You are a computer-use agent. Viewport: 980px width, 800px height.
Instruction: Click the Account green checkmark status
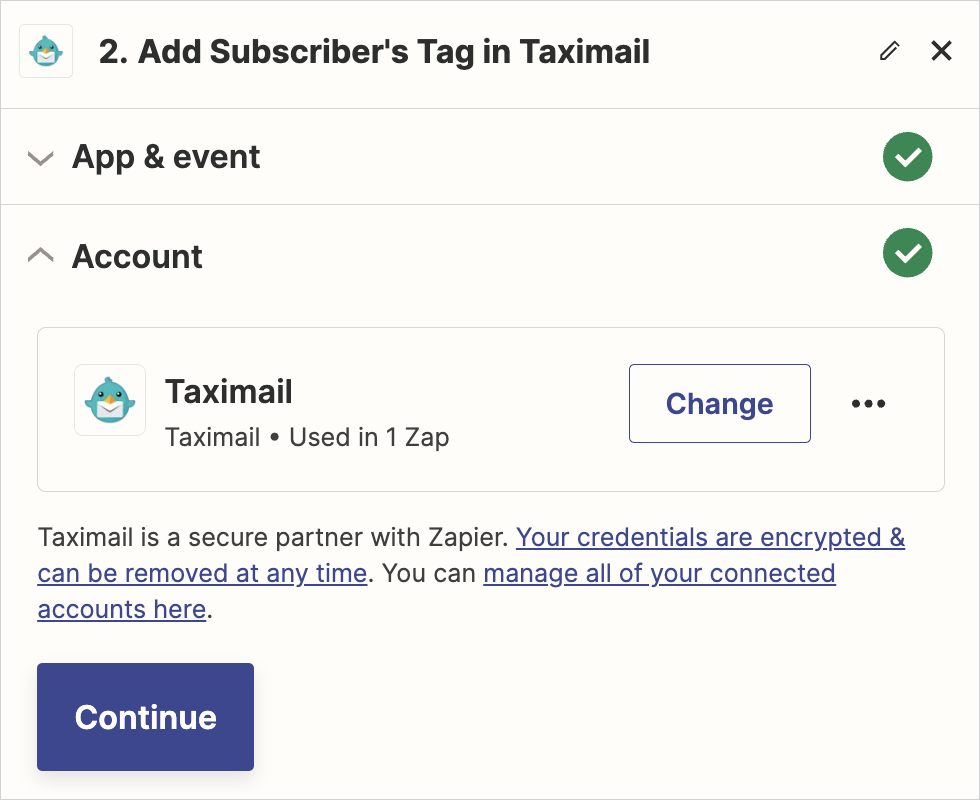[907, 254]
